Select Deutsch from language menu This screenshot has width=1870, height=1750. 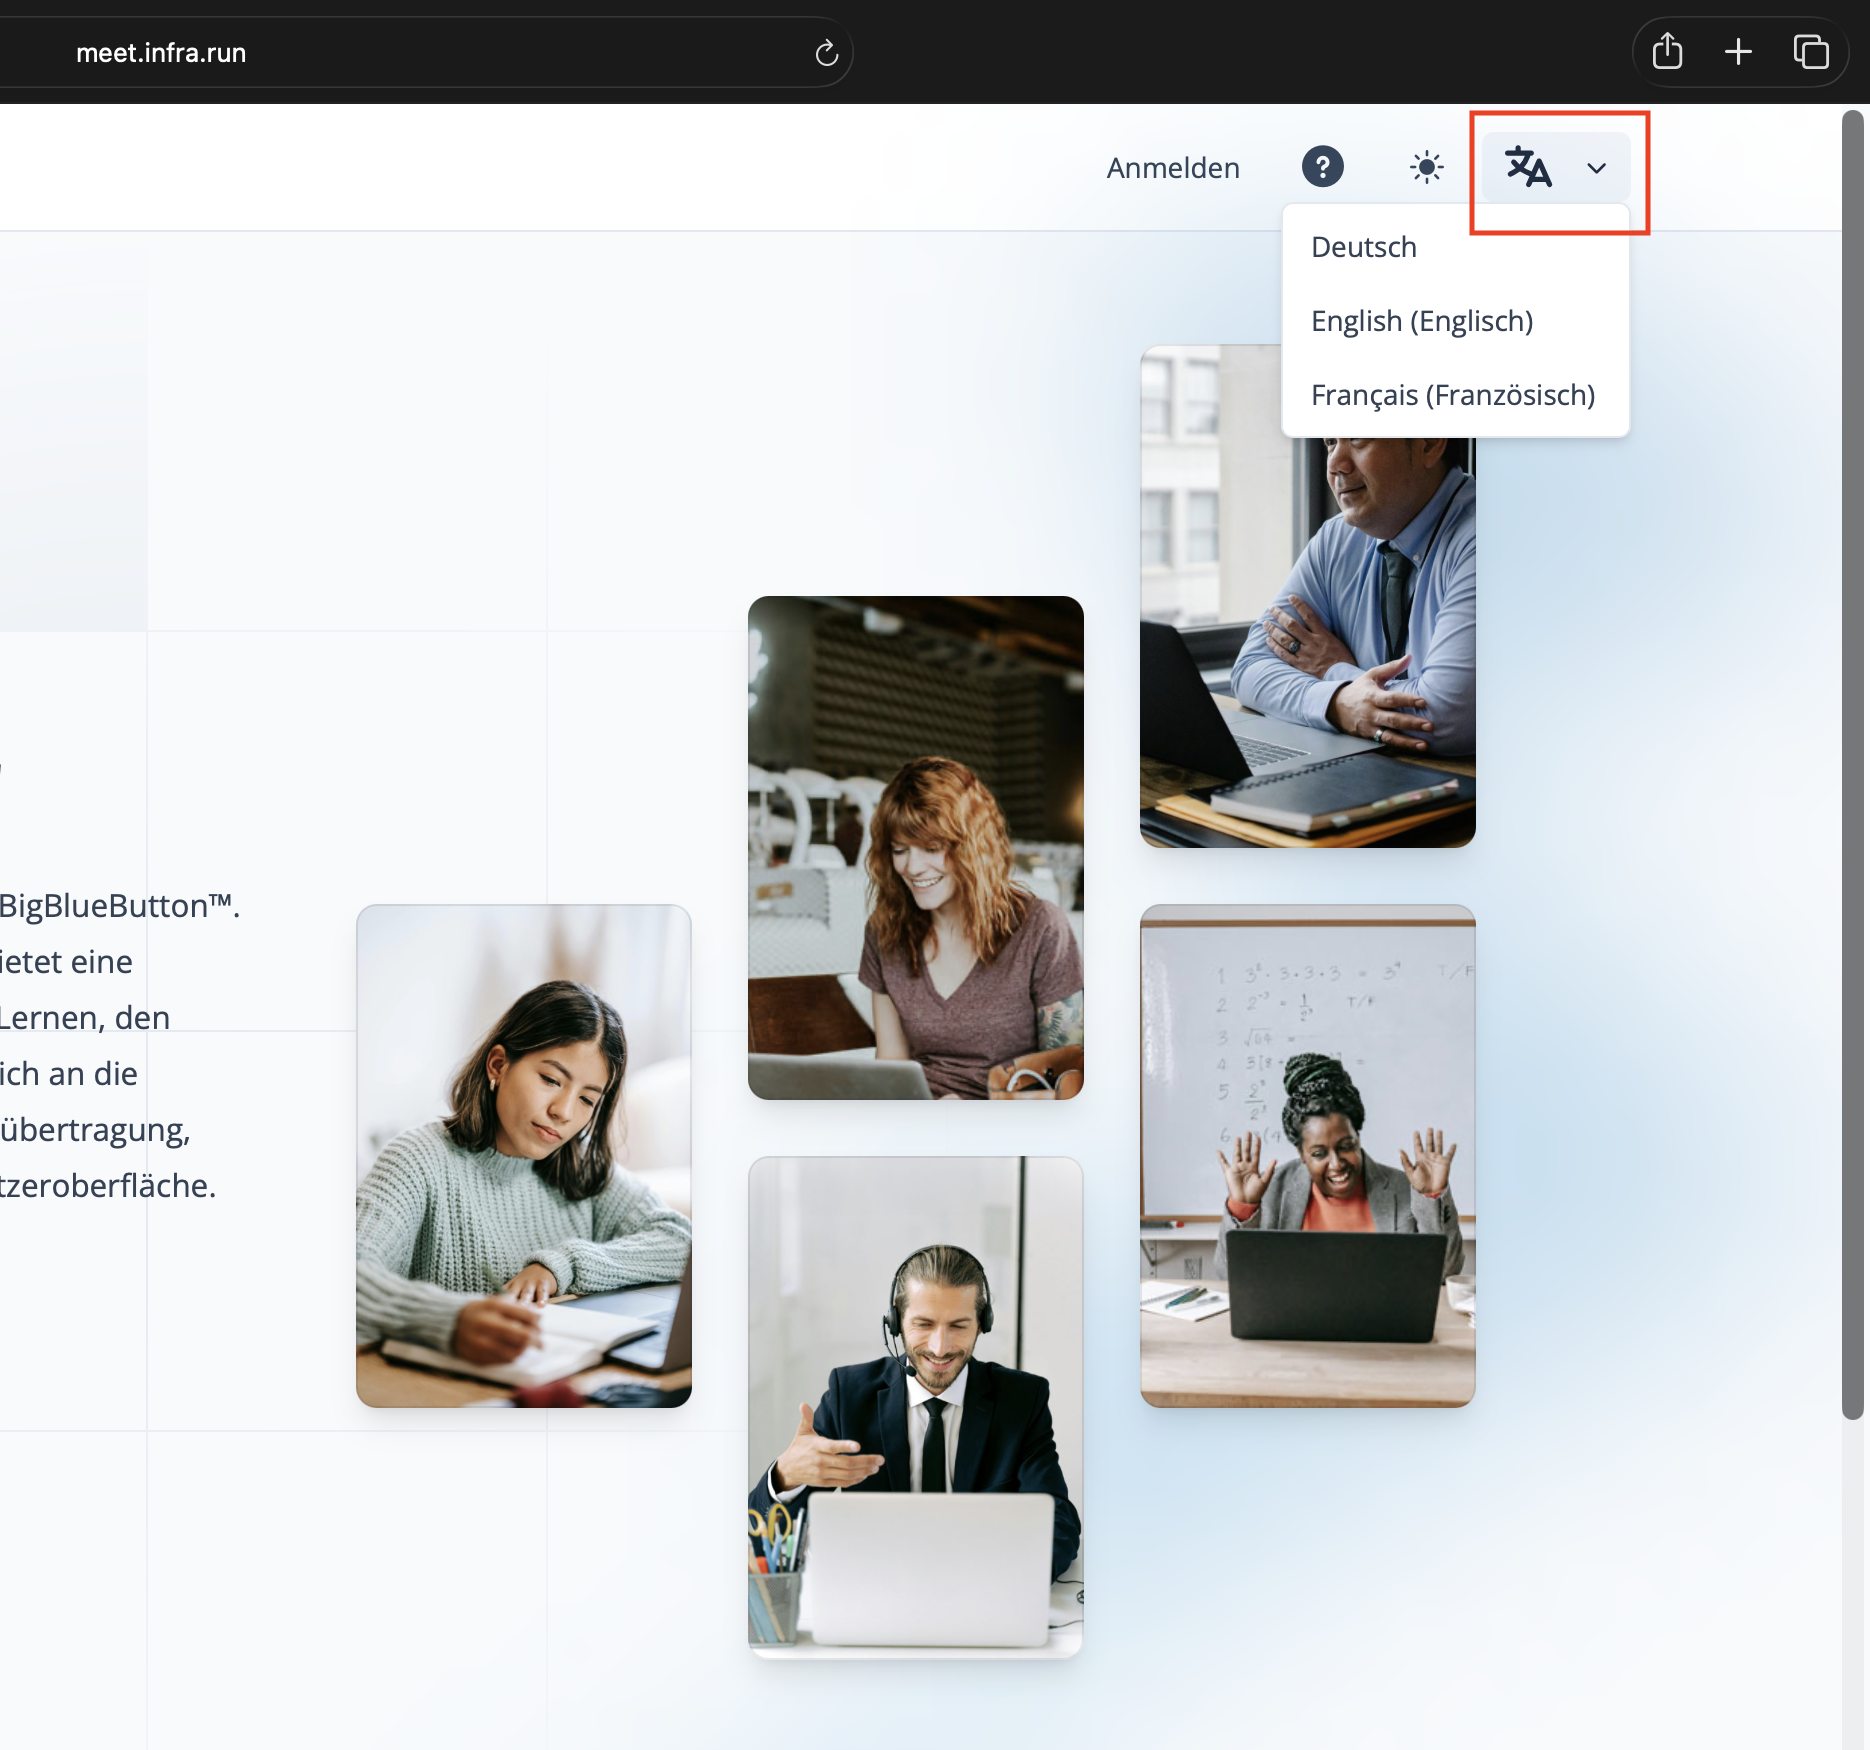[1364, 247]
